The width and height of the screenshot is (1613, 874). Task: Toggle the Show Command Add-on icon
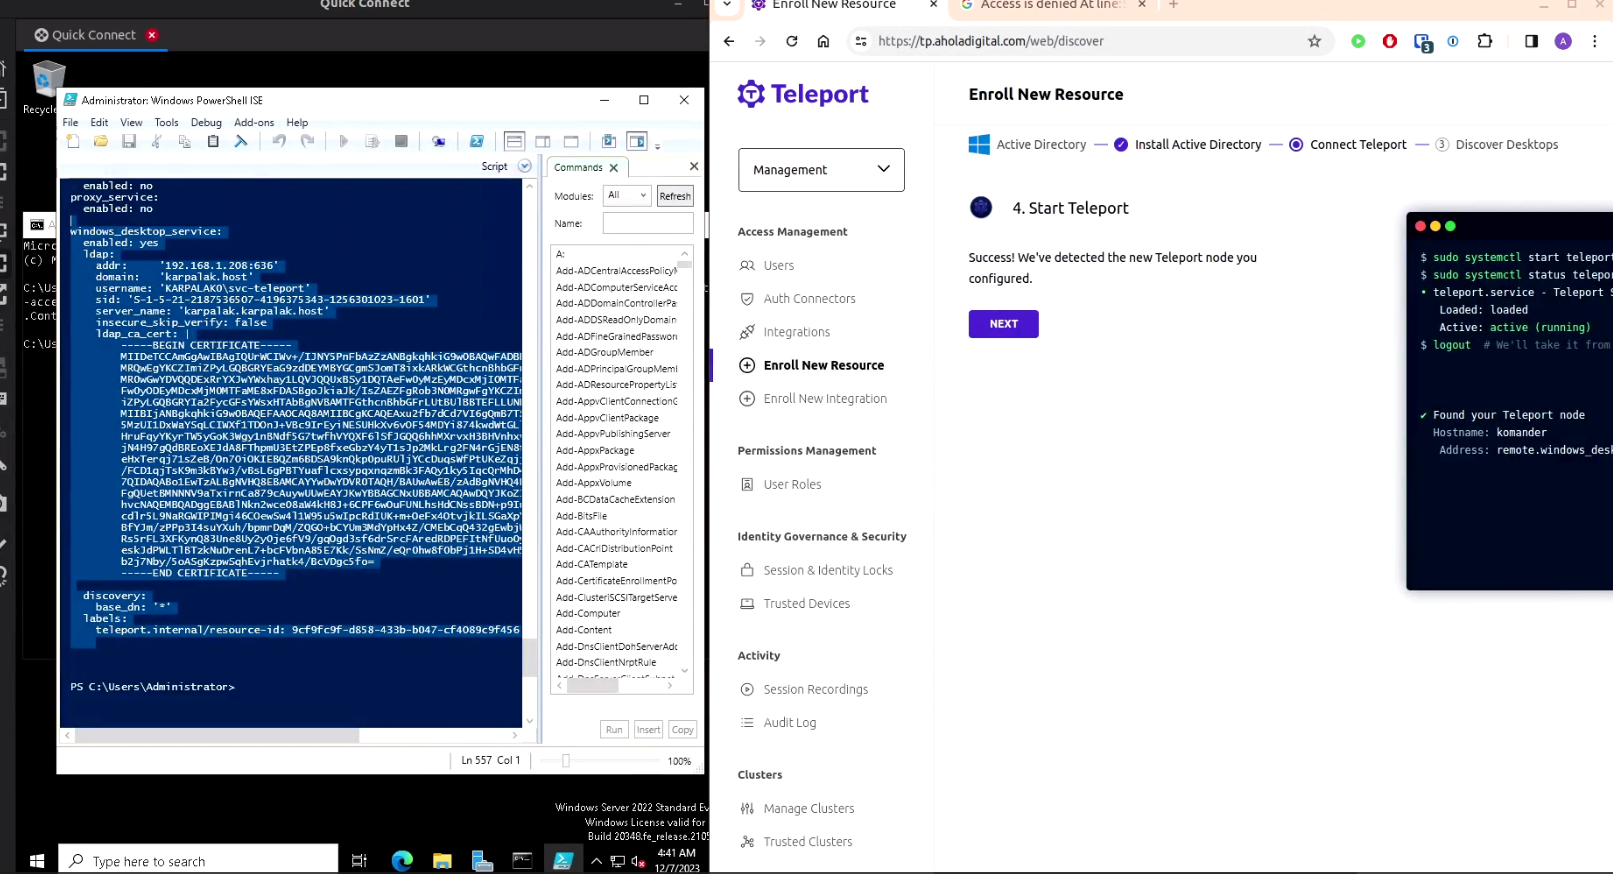pos(637,142)
